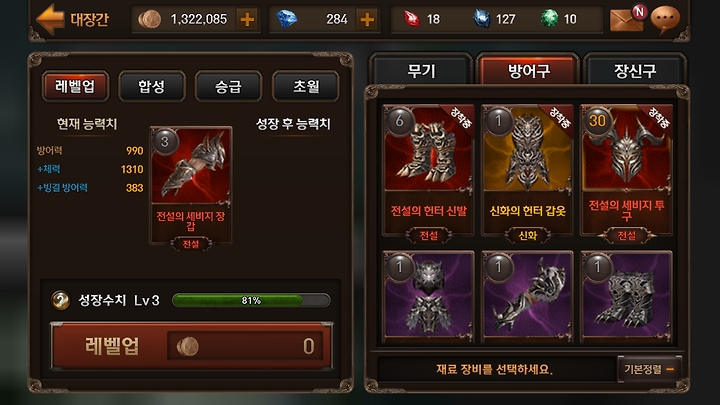The width and height of the screenshot is (720, 405).
Task: Tap the blue crystal shard icon
Action: (x=482, y=19)
